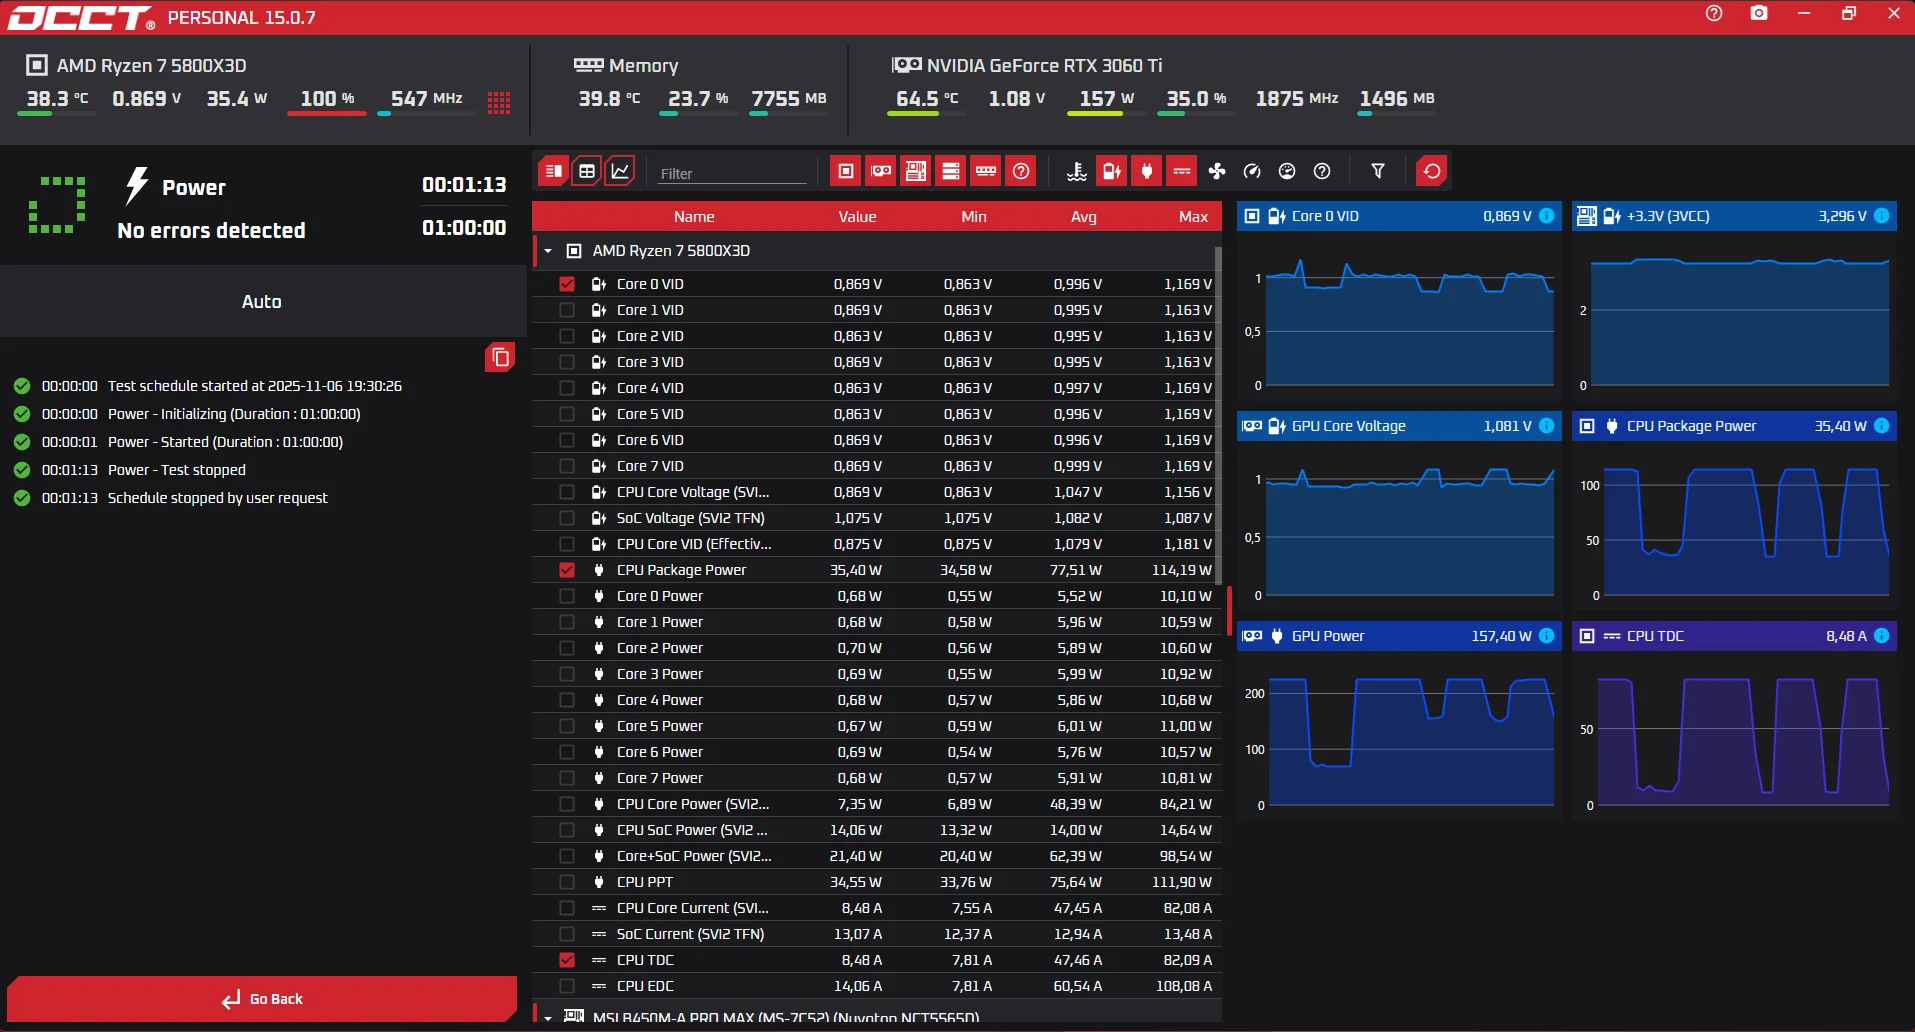The height and width of the screenshot is (1032, 1915).
Task: Check the CPU PPT checkbox
Action: [x=567, y=882]
